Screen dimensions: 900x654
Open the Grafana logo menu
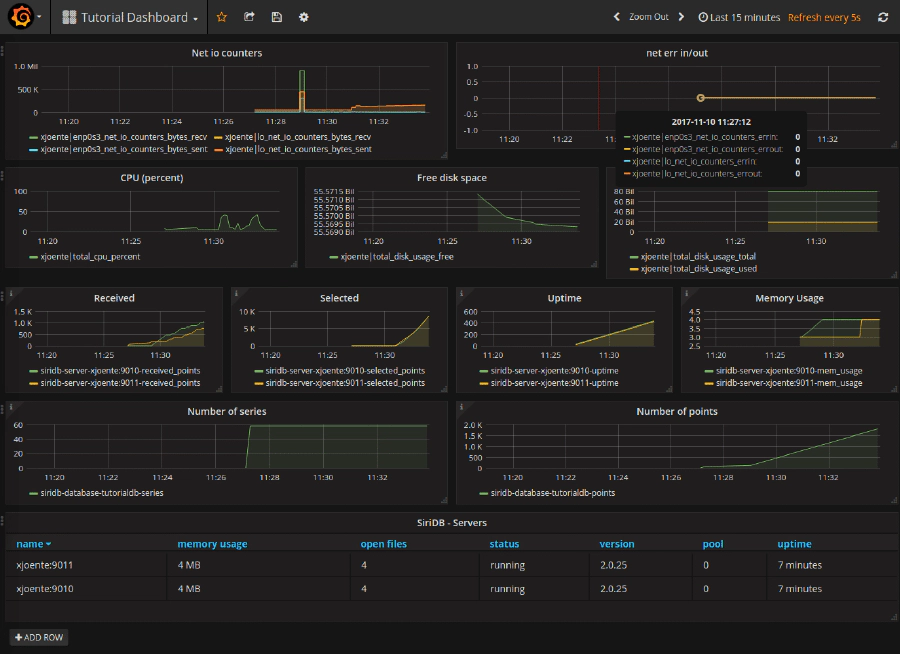coord(24,17)
